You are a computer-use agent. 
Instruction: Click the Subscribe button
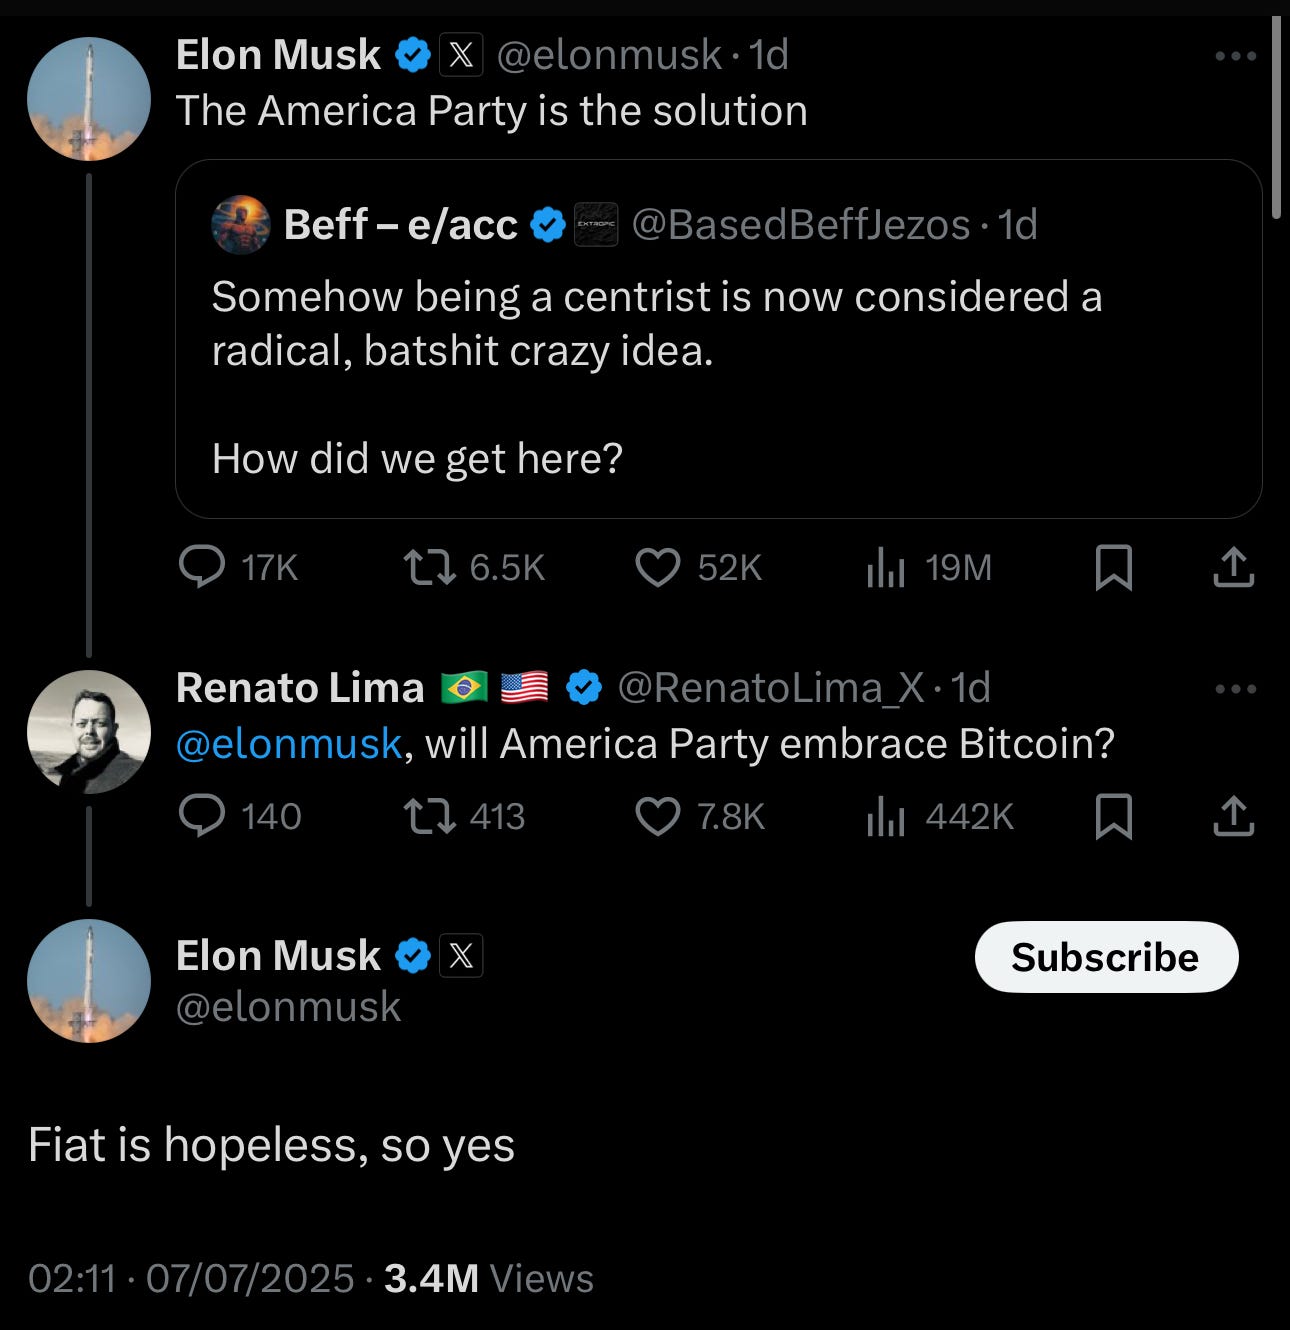coord(1106,957)
